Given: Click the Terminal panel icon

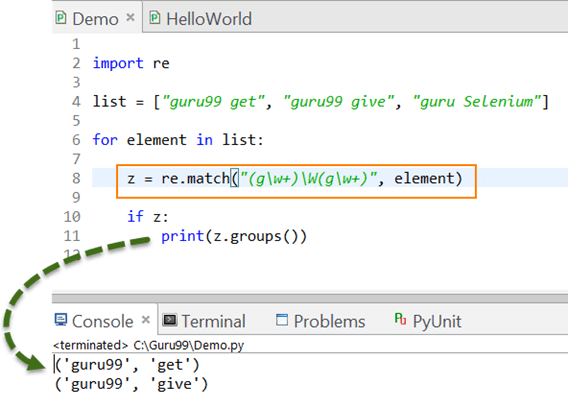Looking at the screenshot, I should [x=169, y=320].
